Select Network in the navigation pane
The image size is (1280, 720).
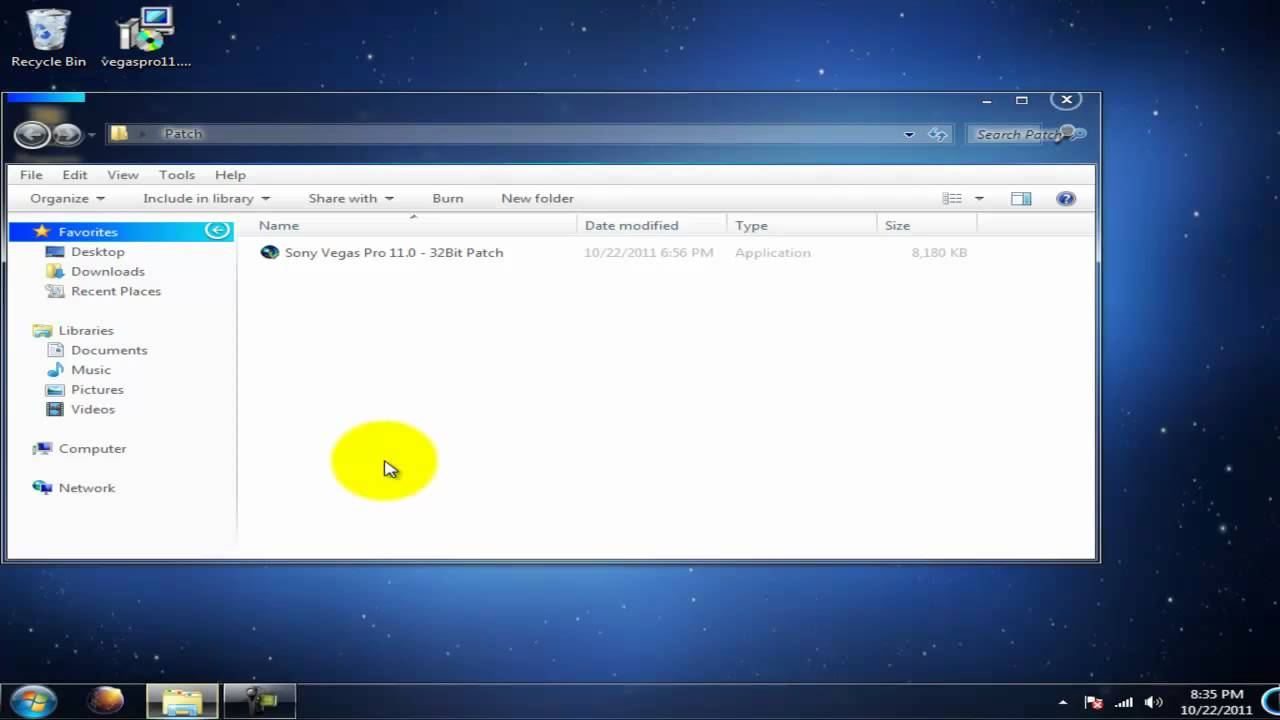pyautogui.click(x=87, y=488)
